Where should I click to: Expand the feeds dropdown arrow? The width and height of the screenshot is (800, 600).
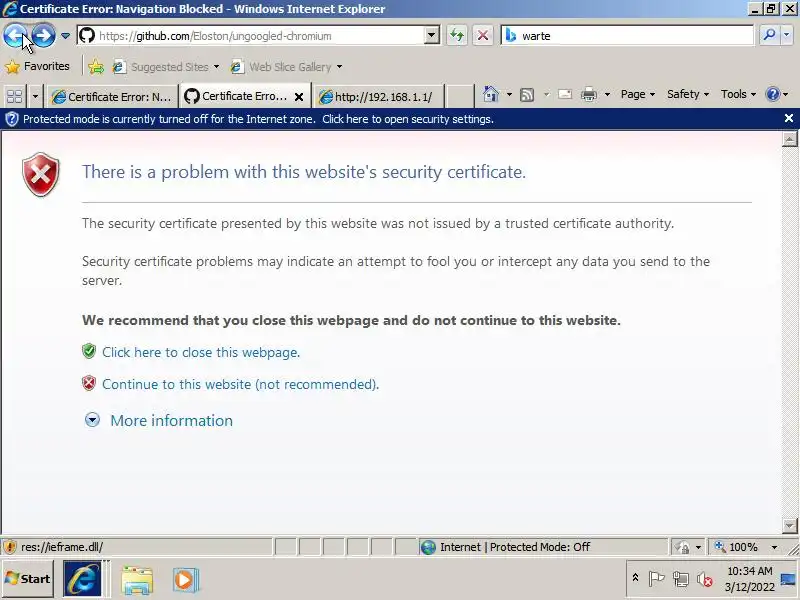pos(546,94)
